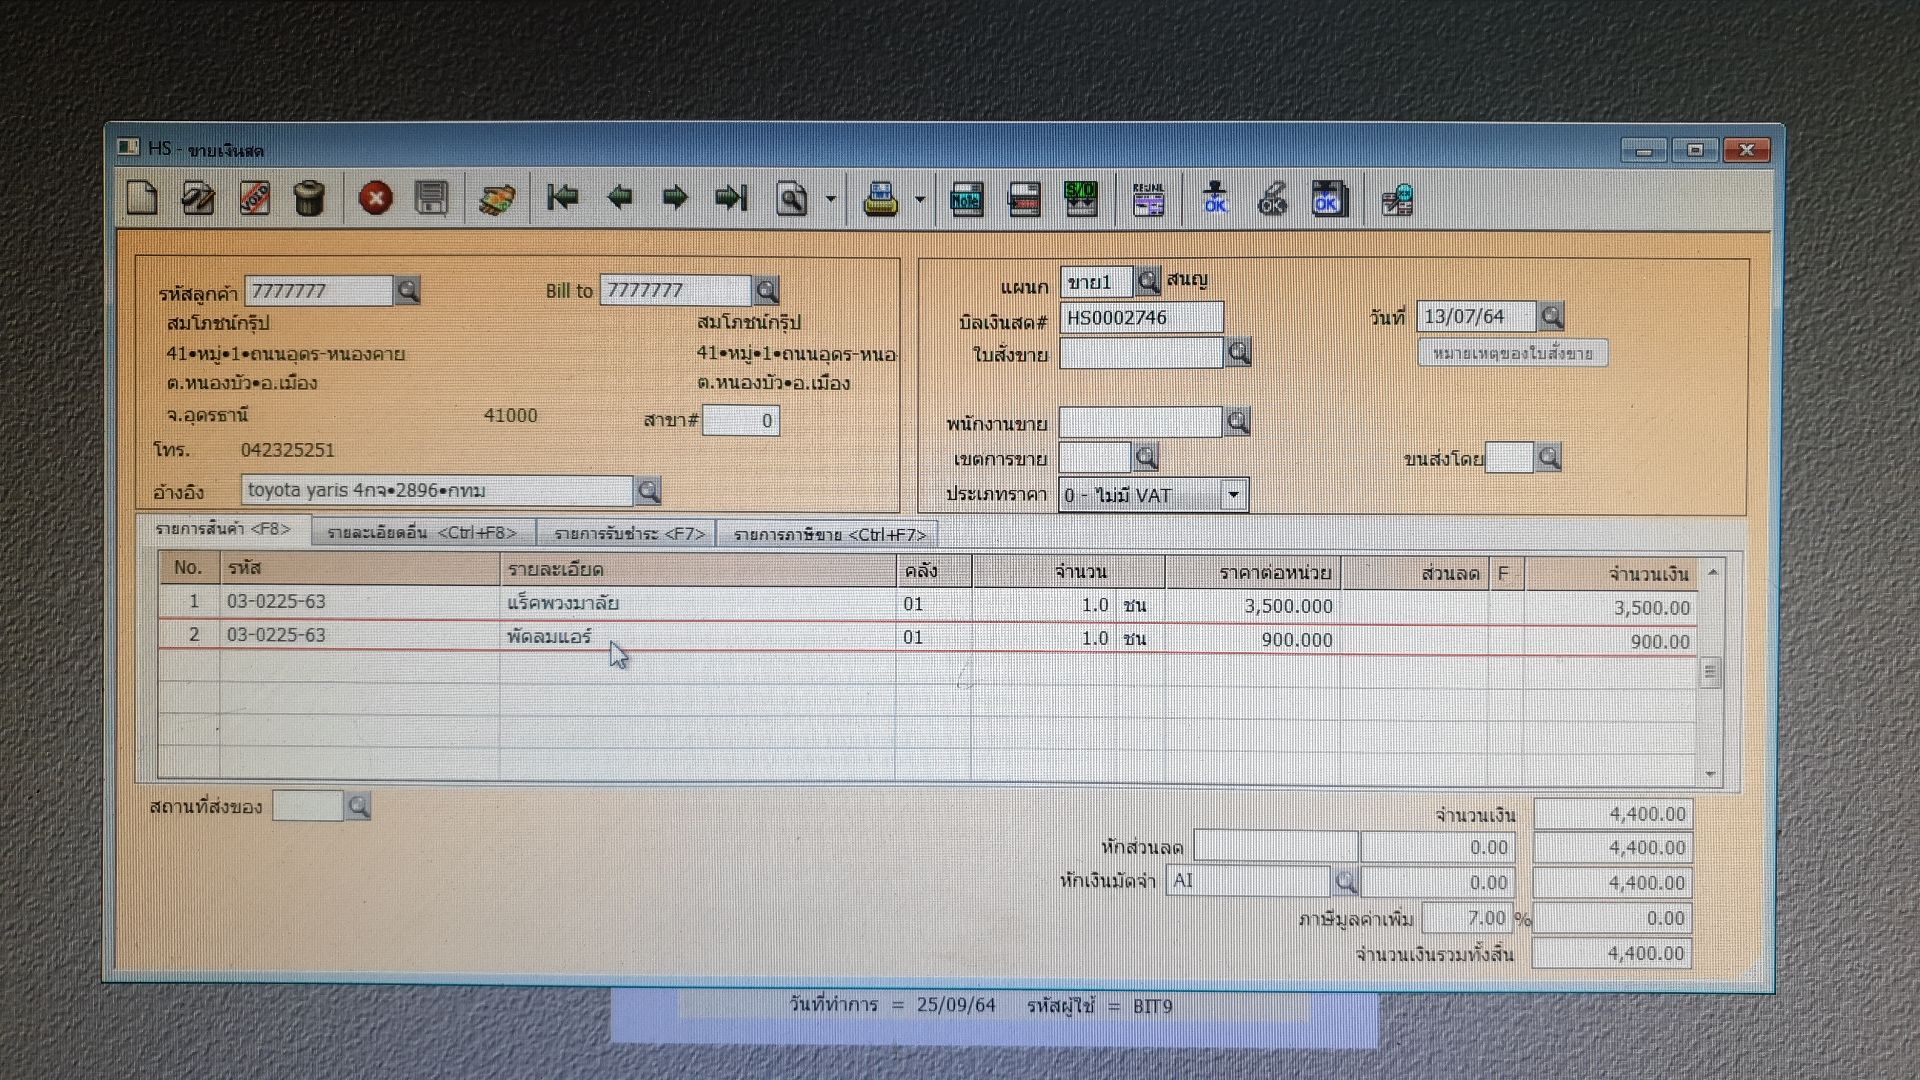Click the red document transfer toolbar icon

pos(1024,199)
